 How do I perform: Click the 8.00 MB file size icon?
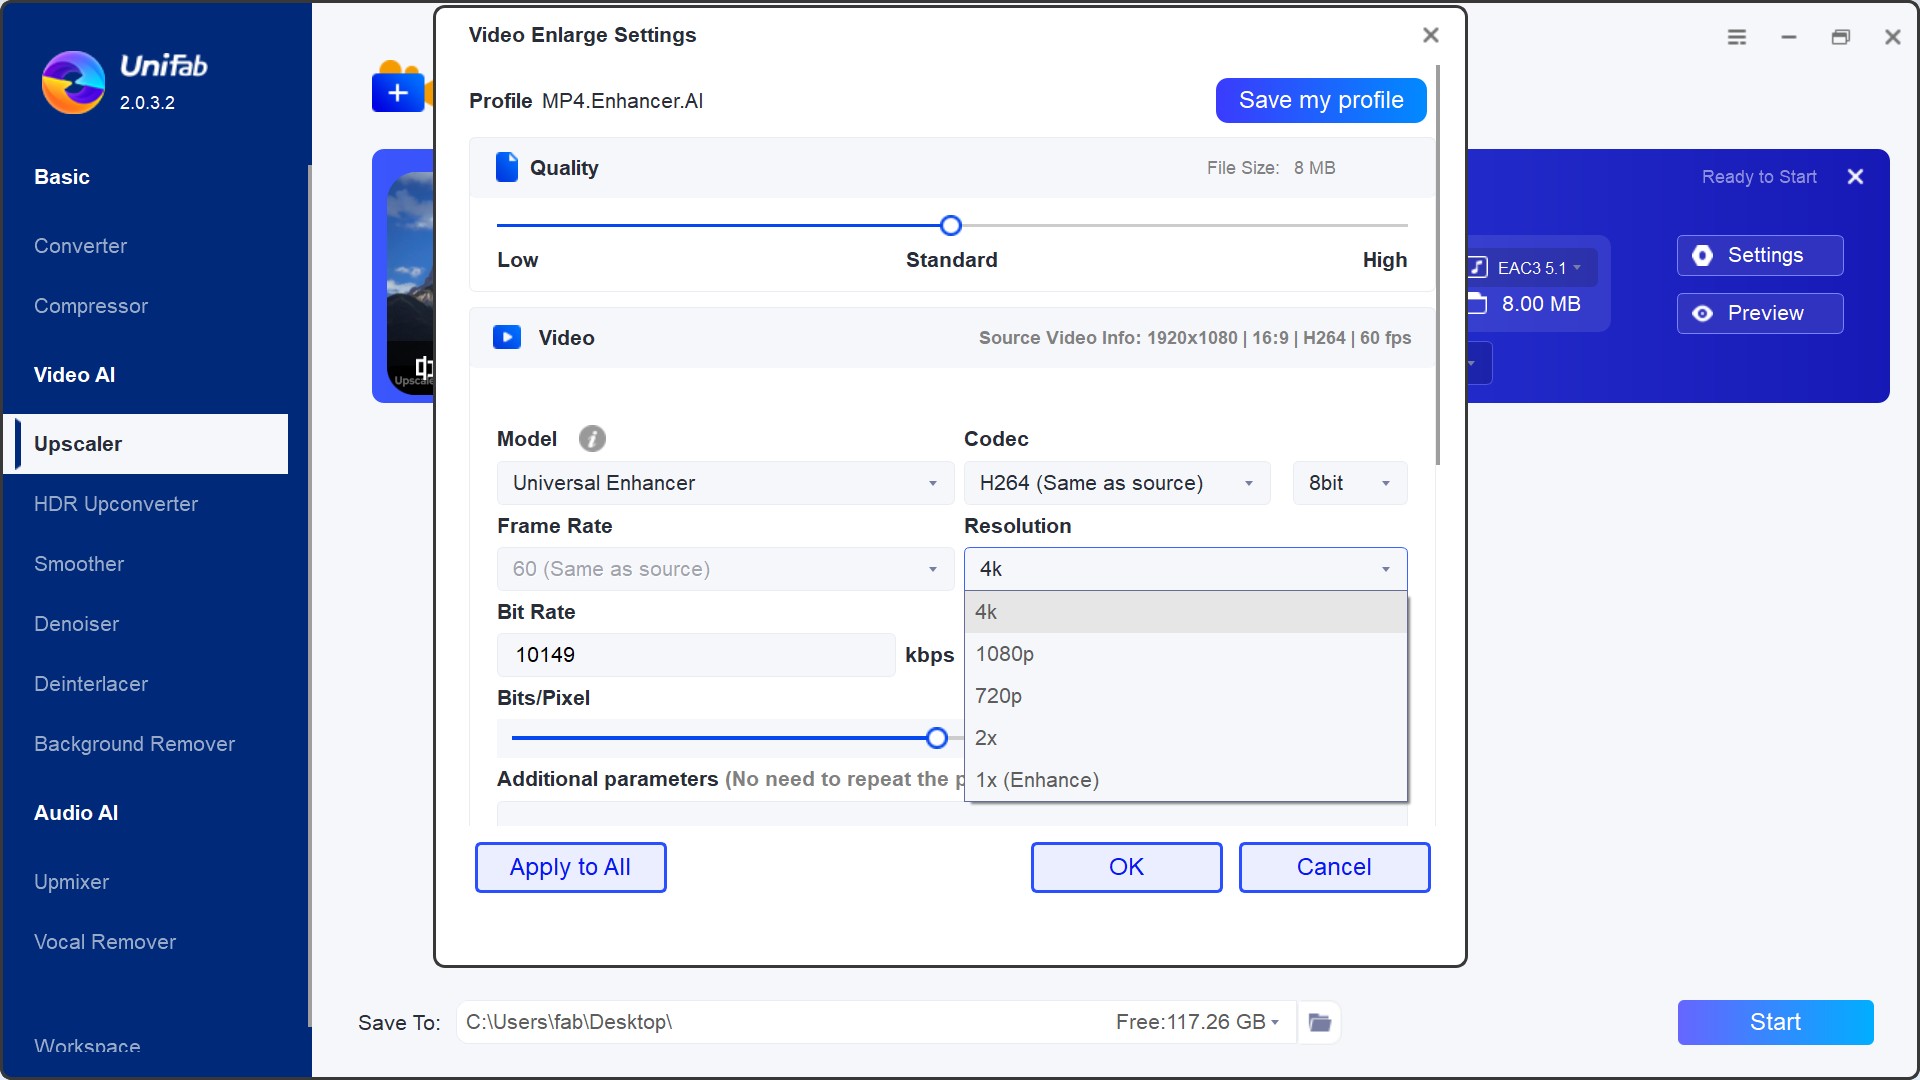[x=1477, y=303]
